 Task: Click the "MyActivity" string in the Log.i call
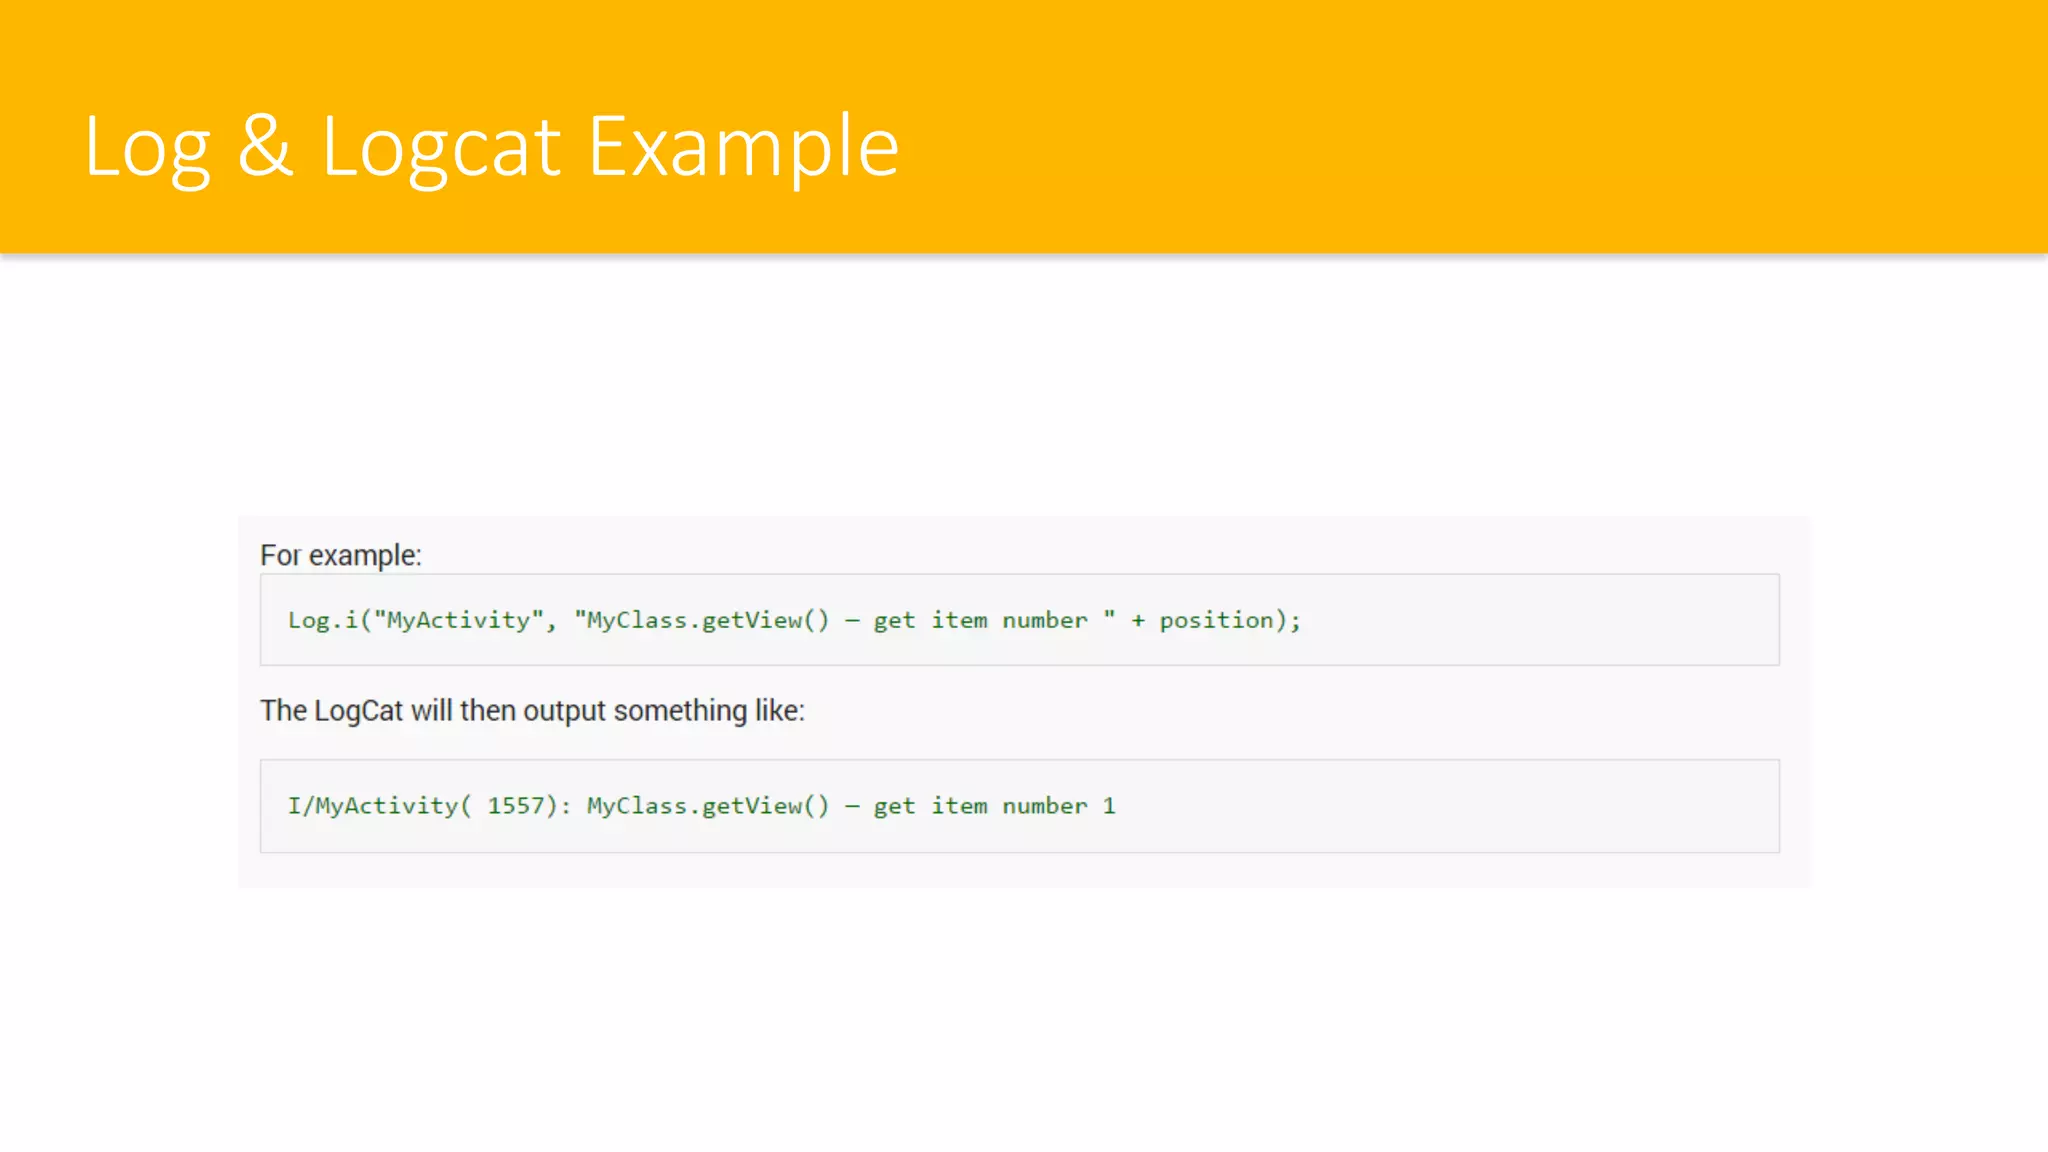tap(458, 620)
